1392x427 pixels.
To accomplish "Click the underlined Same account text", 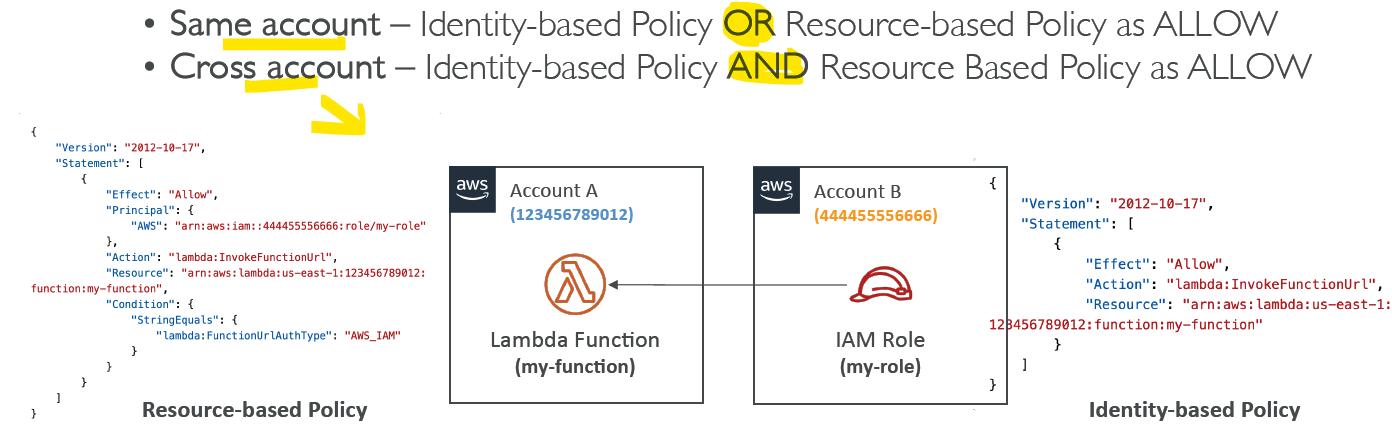I will [275, 25].
